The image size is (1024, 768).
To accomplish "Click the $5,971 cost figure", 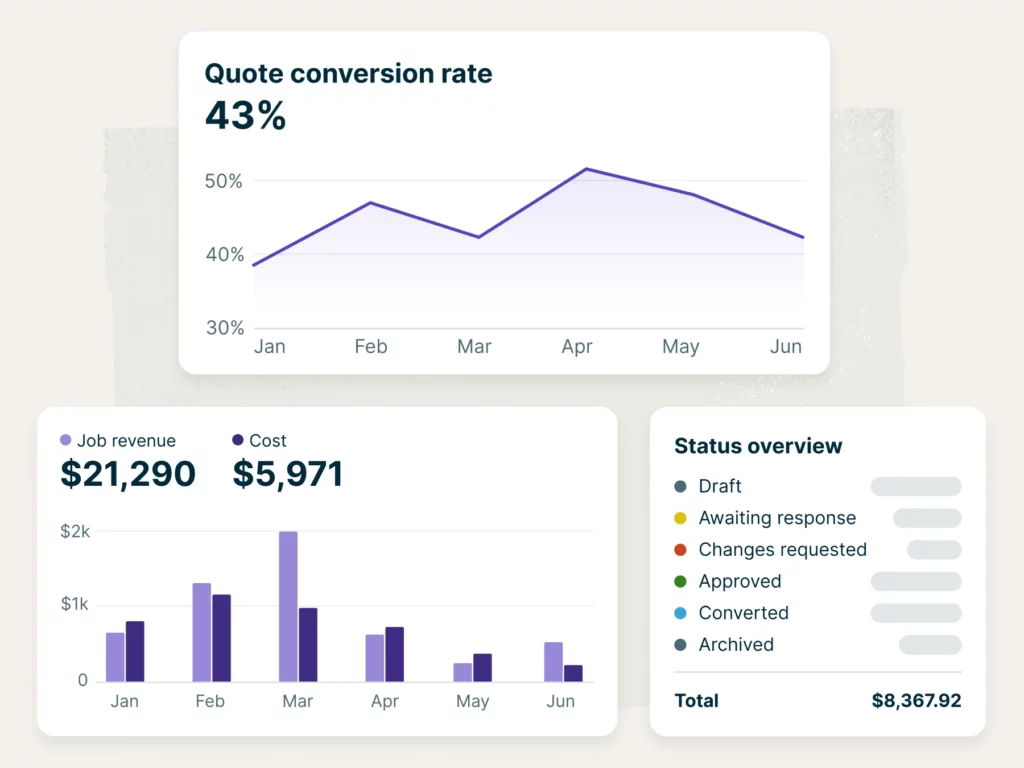I will [288, 474].
